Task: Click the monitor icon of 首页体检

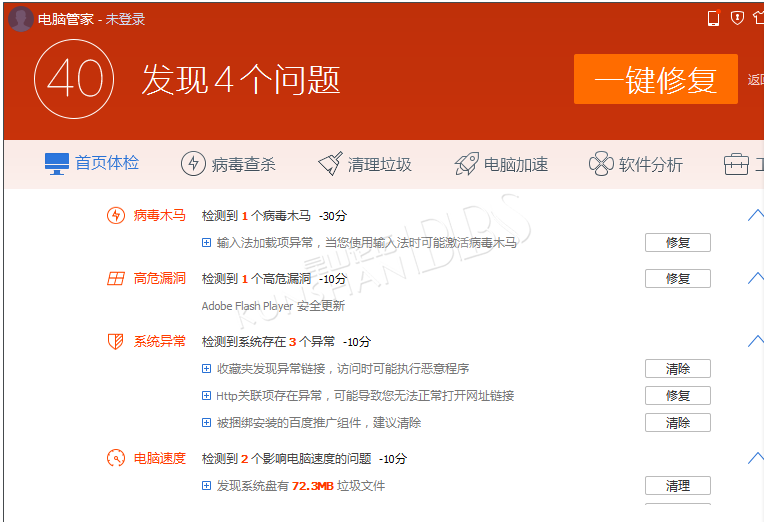Action: (57, 164)
